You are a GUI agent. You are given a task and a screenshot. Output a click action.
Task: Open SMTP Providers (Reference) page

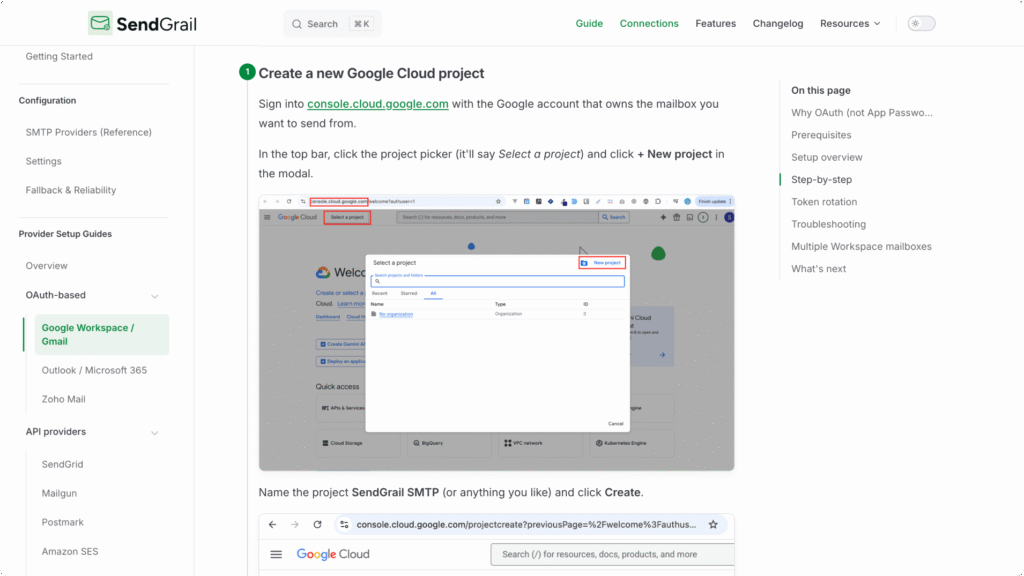coord(88,132)
